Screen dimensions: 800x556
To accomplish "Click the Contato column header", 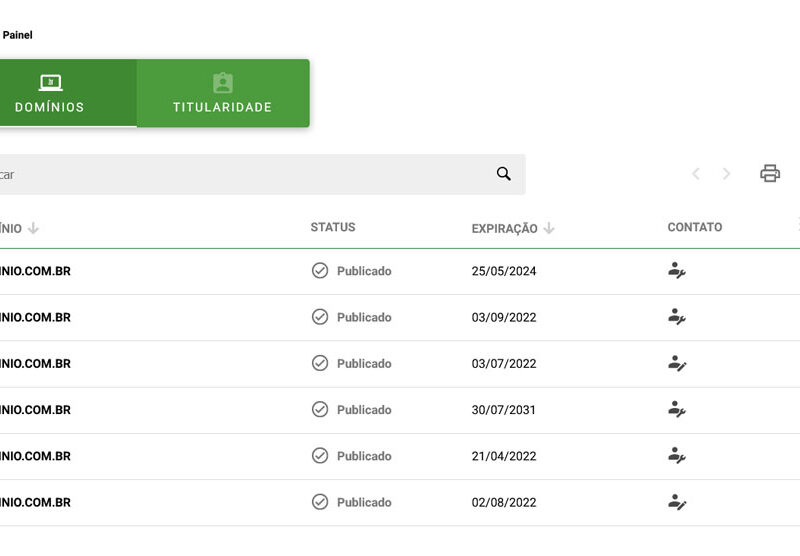I will 694,227.
